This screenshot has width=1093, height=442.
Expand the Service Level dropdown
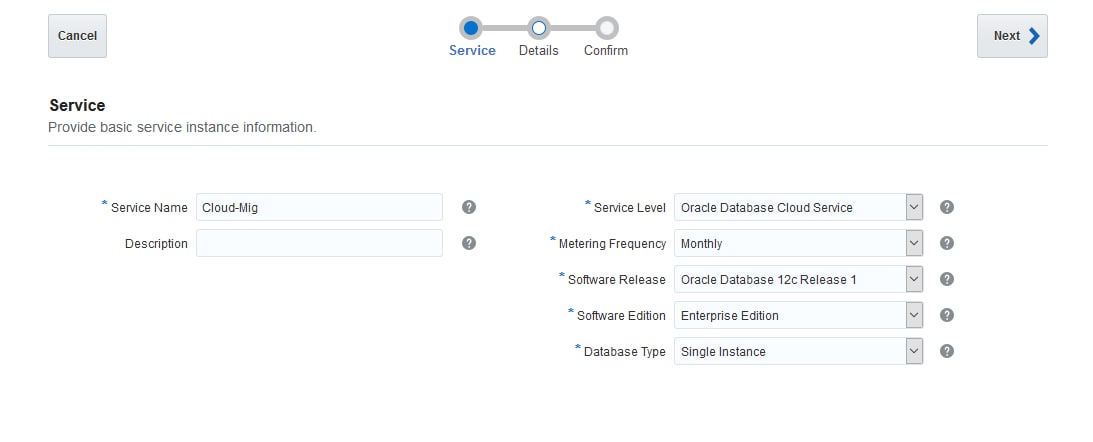pyautogui.click(x=913, y=207)
